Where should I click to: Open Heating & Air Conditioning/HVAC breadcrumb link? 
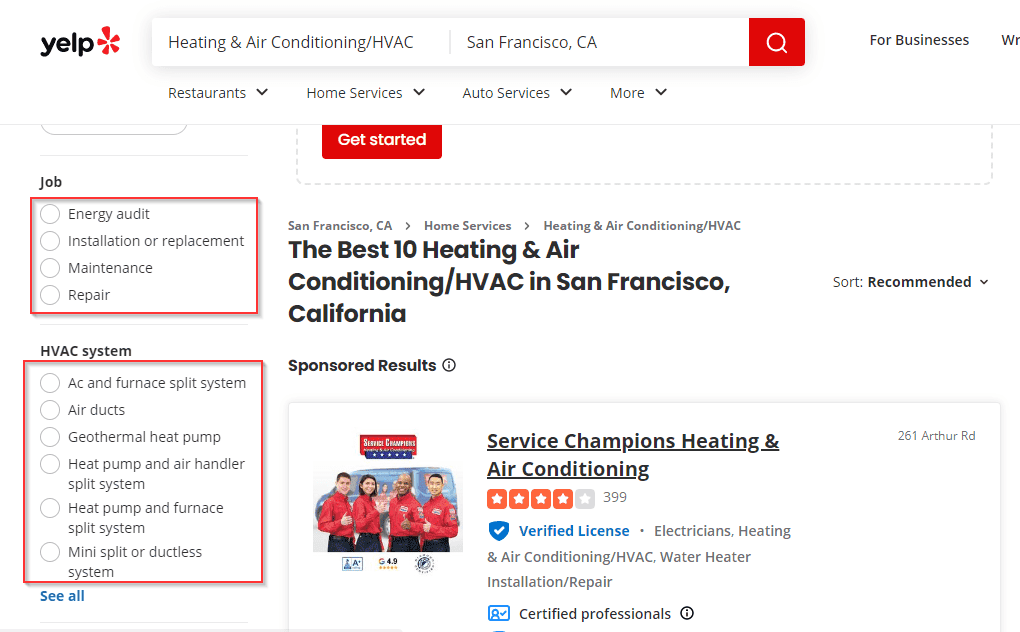pos(642,226)
